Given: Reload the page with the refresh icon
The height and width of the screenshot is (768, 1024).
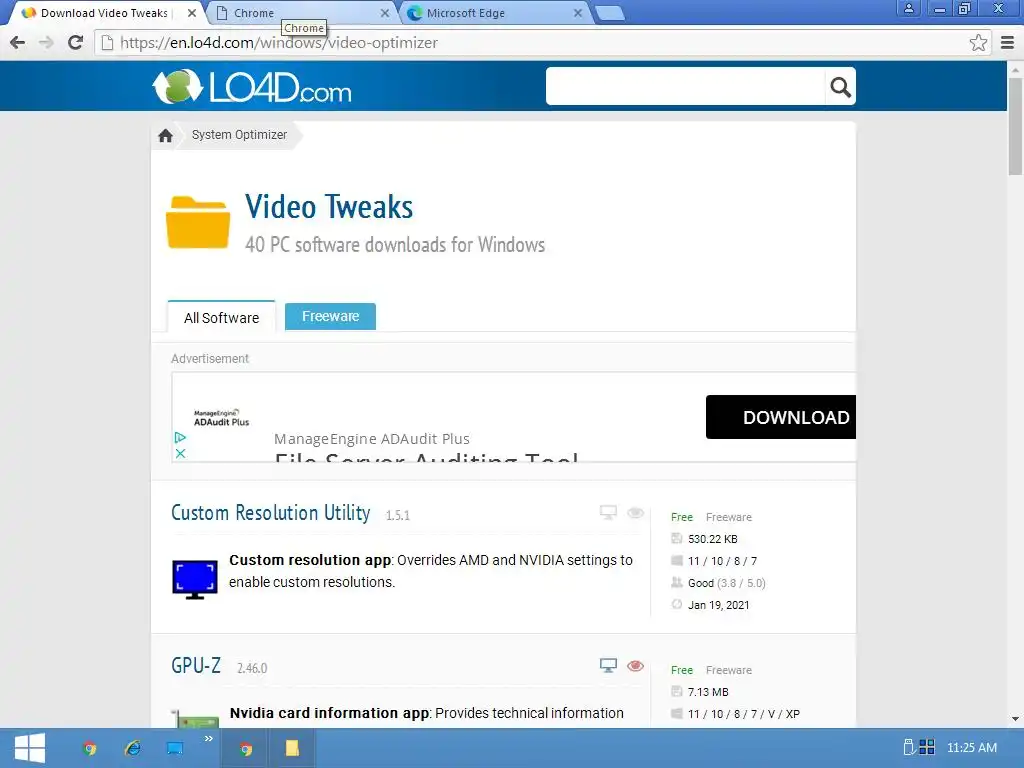Looking at the screenshot, I should tap(76, 42).
